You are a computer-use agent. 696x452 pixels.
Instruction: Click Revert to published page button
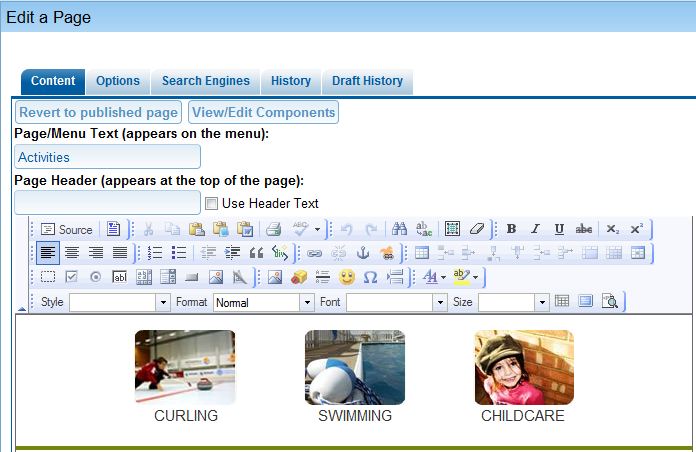(98, 112)
